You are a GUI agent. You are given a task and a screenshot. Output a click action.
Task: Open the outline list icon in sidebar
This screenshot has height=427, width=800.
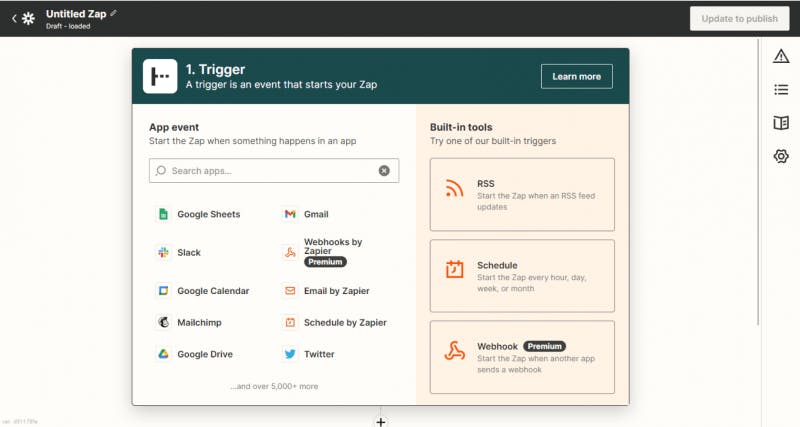(x=781, y=90)
